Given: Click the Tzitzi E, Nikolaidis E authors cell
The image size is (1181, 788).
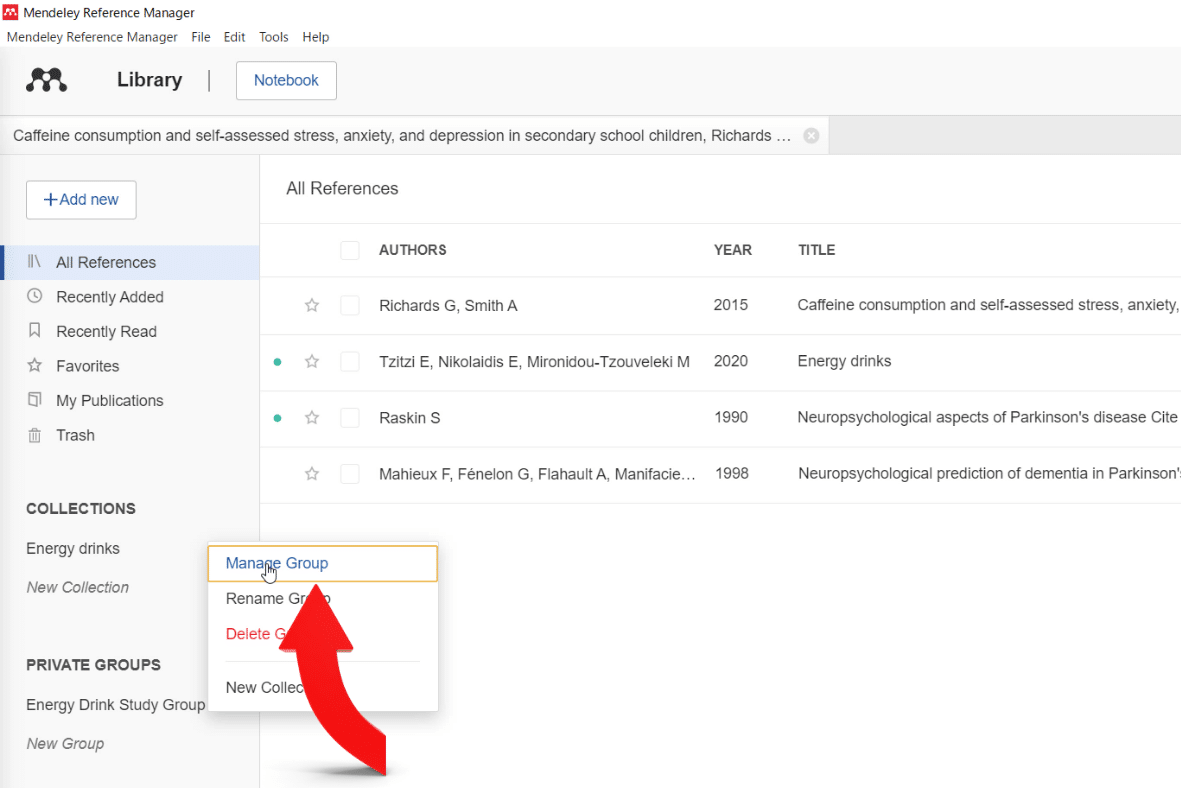Looking at the screenshot, I should (x=534, y=362).
